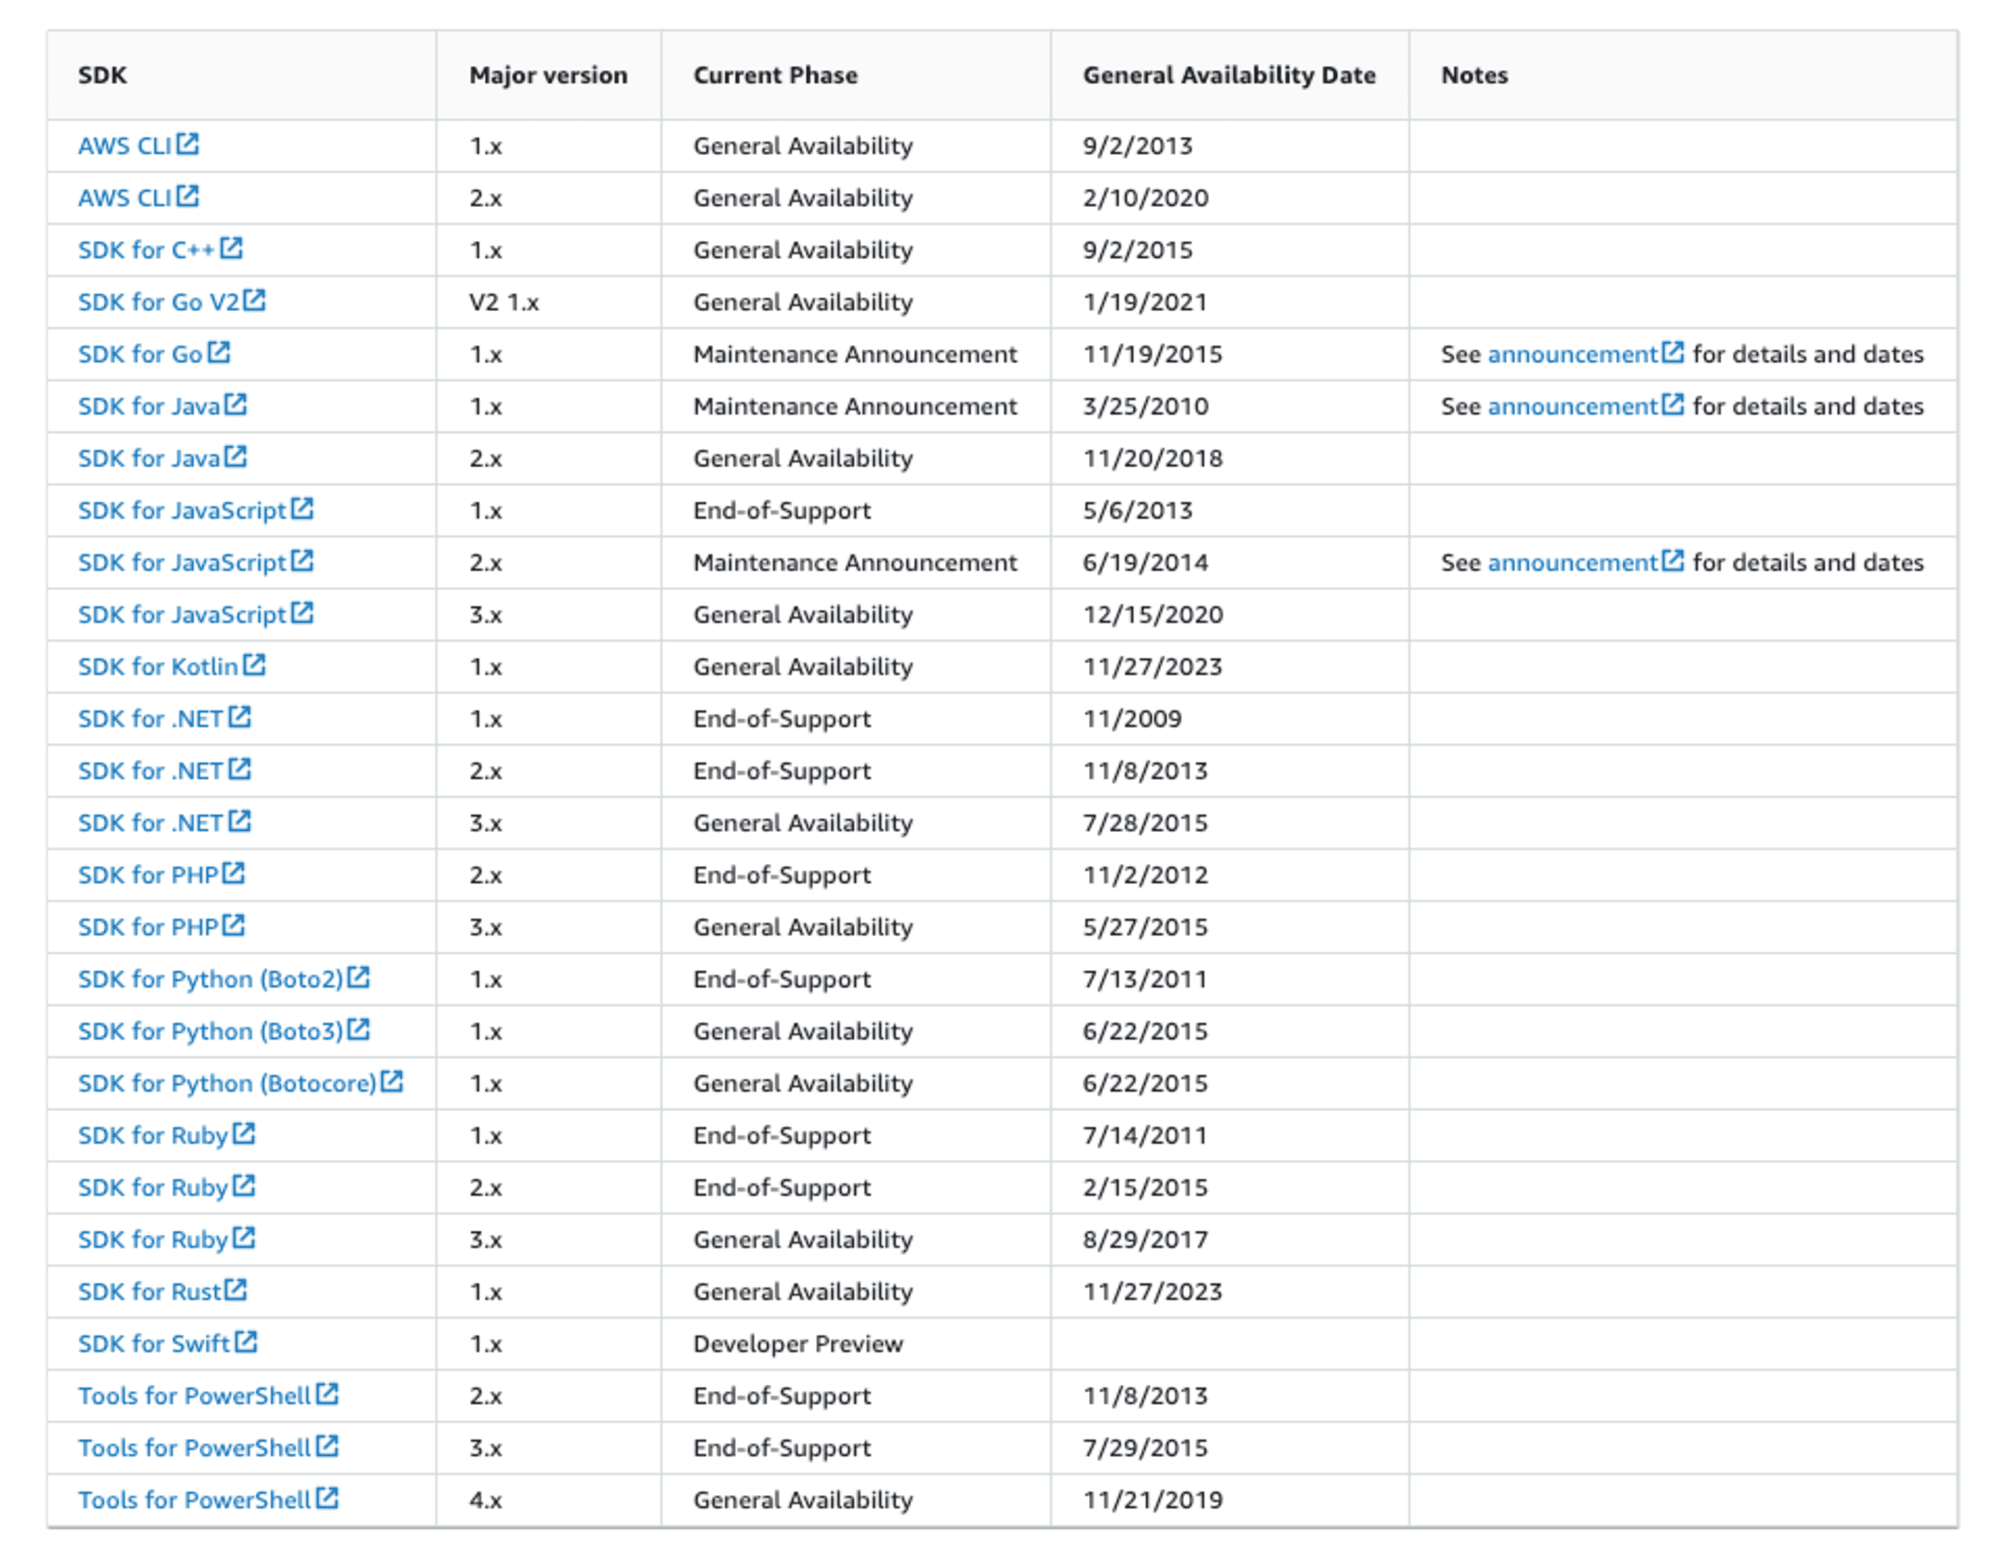The image size is (2000, 1550).
Task: Select the date 11/19/2015
Action: tap(1153, 354)
